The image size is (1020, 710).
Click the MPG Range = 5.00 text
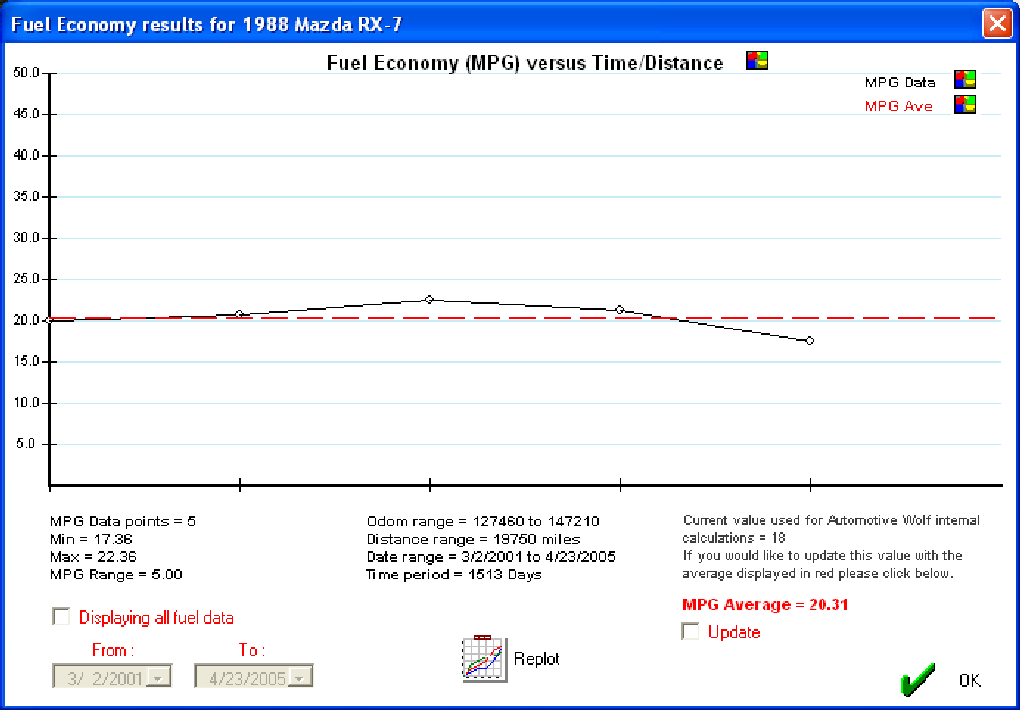point(116,575)
